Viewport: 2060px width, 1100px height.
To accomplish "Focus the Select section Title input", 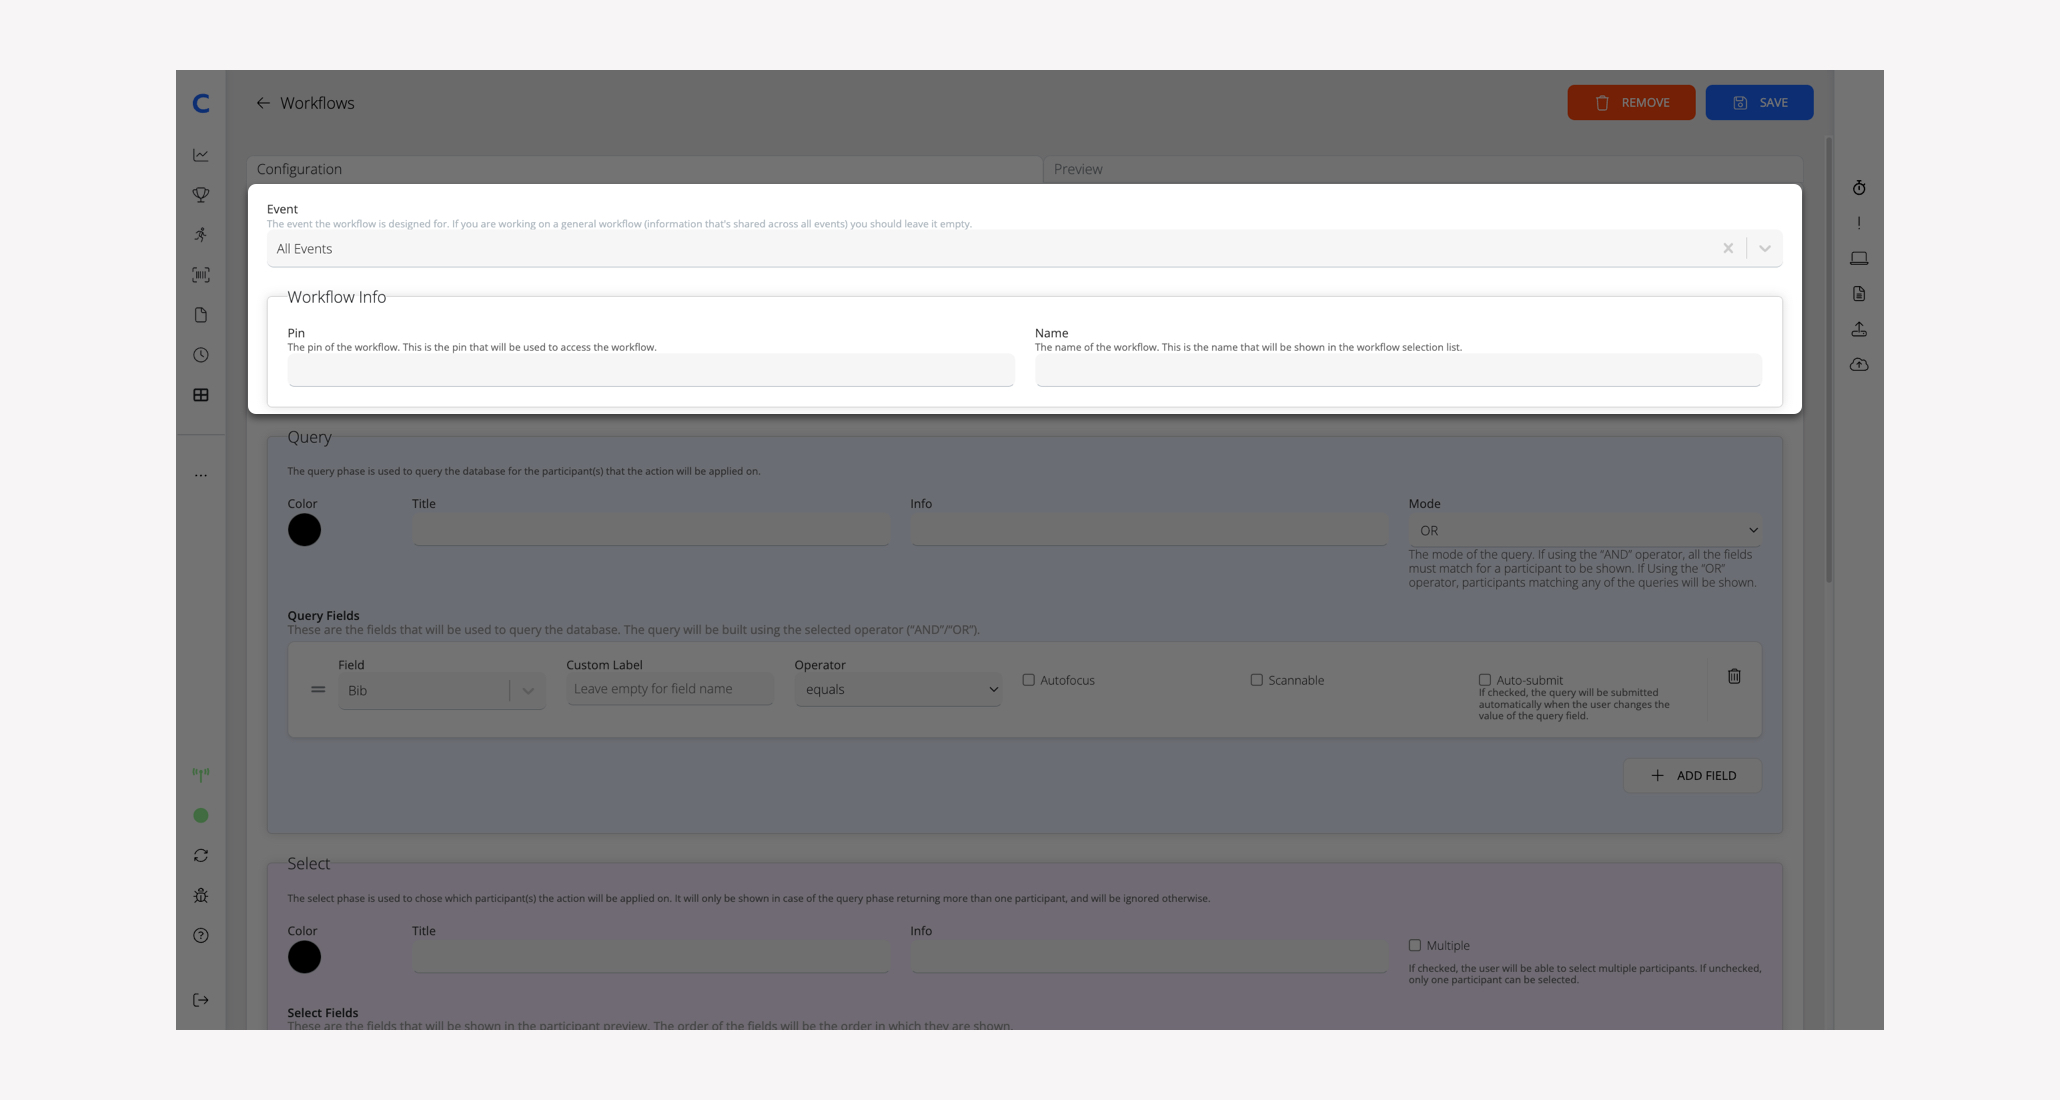I will coord(650,956).
